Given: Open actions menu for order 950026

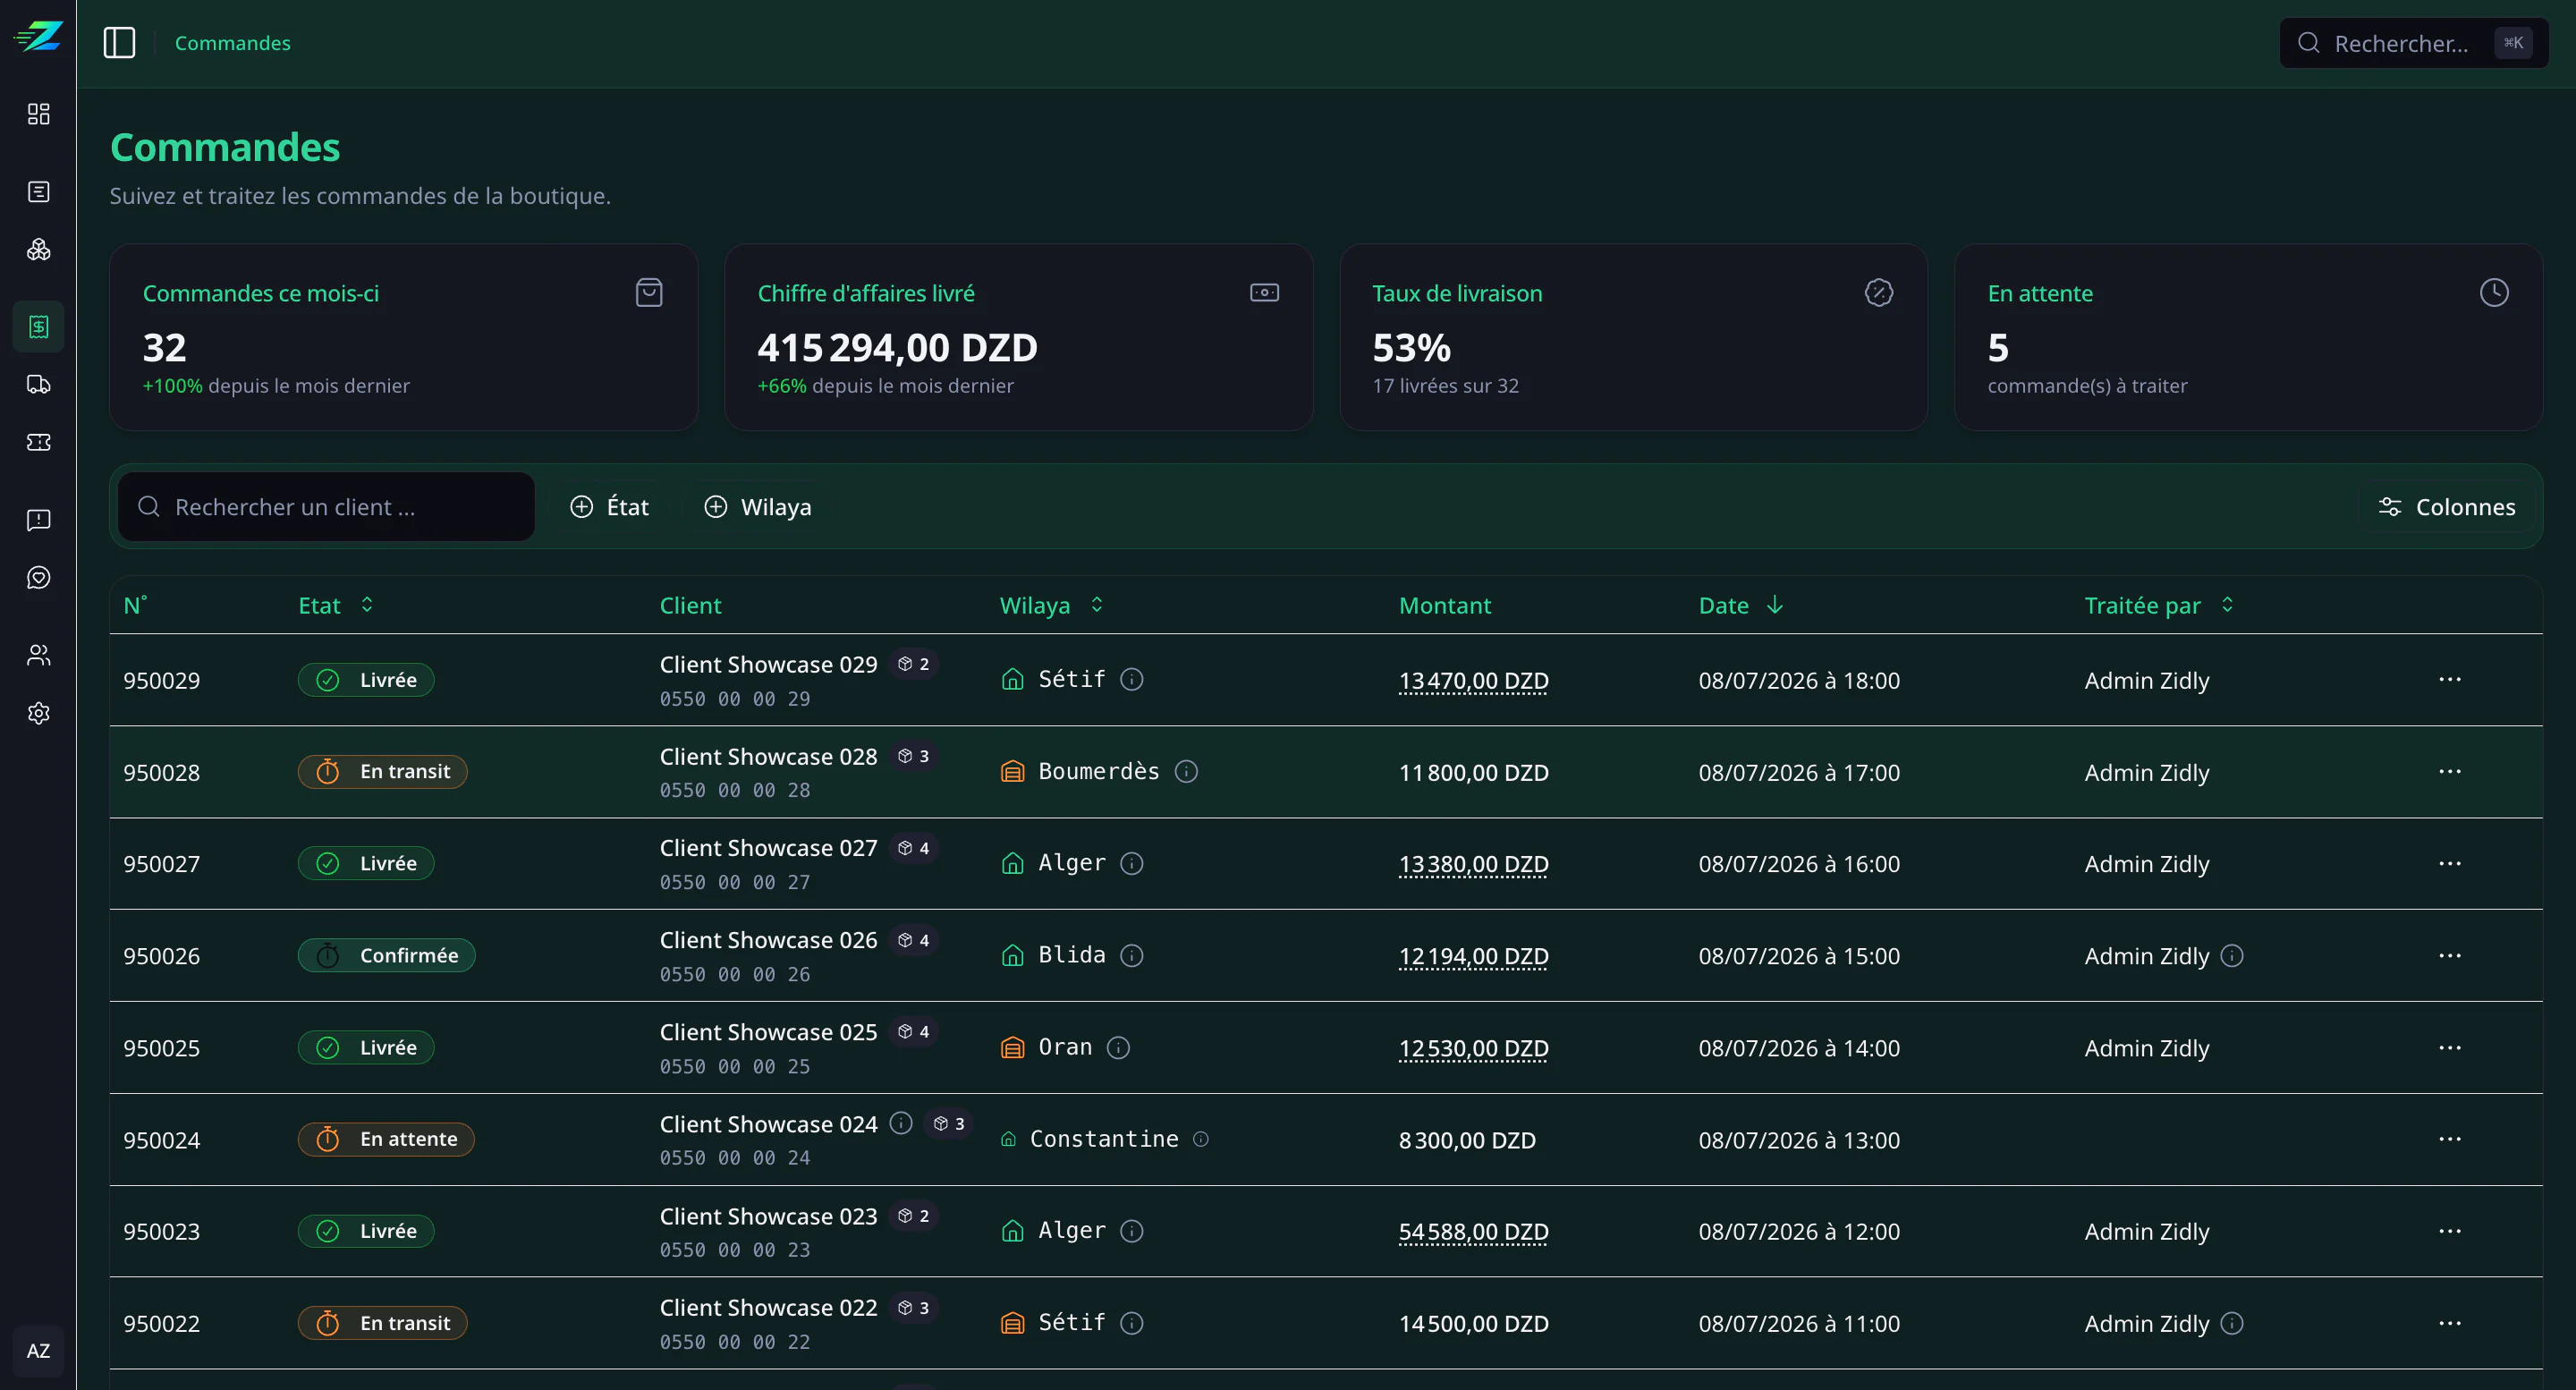Looking at the screenshot, I should (x=2450, y=956).
